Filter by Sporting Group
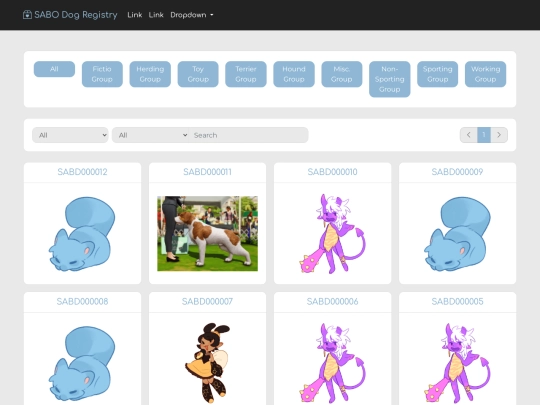 click(437, 74)
